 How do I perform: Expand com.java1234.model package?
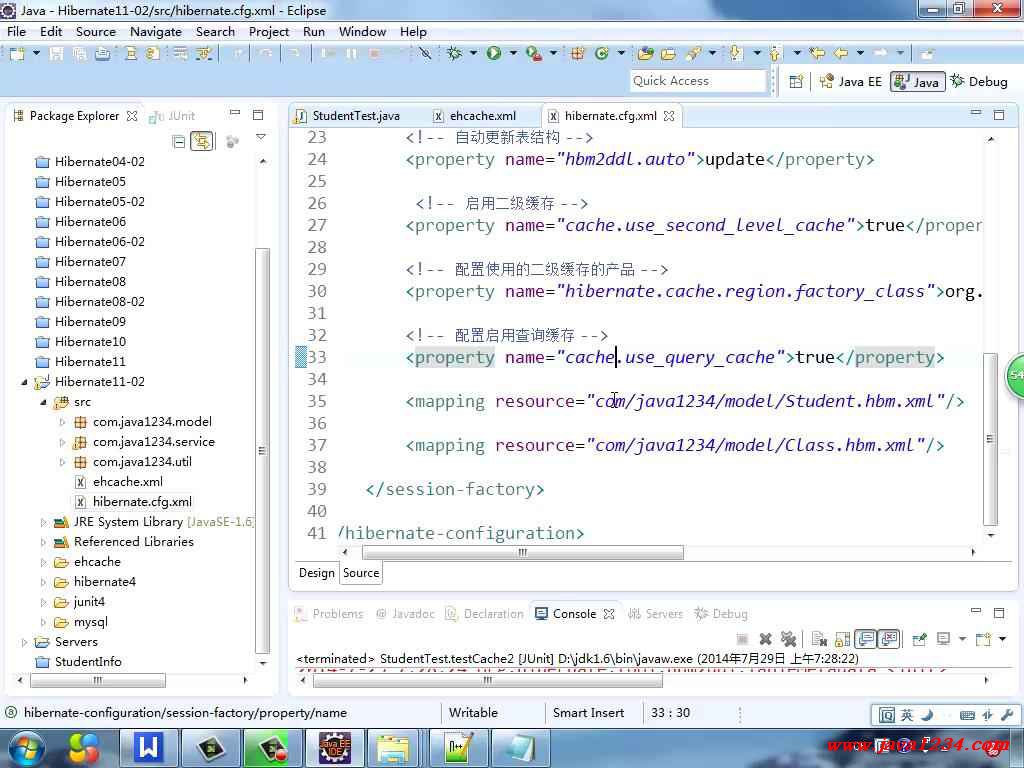pyautogui.click(x=62, y=423)
